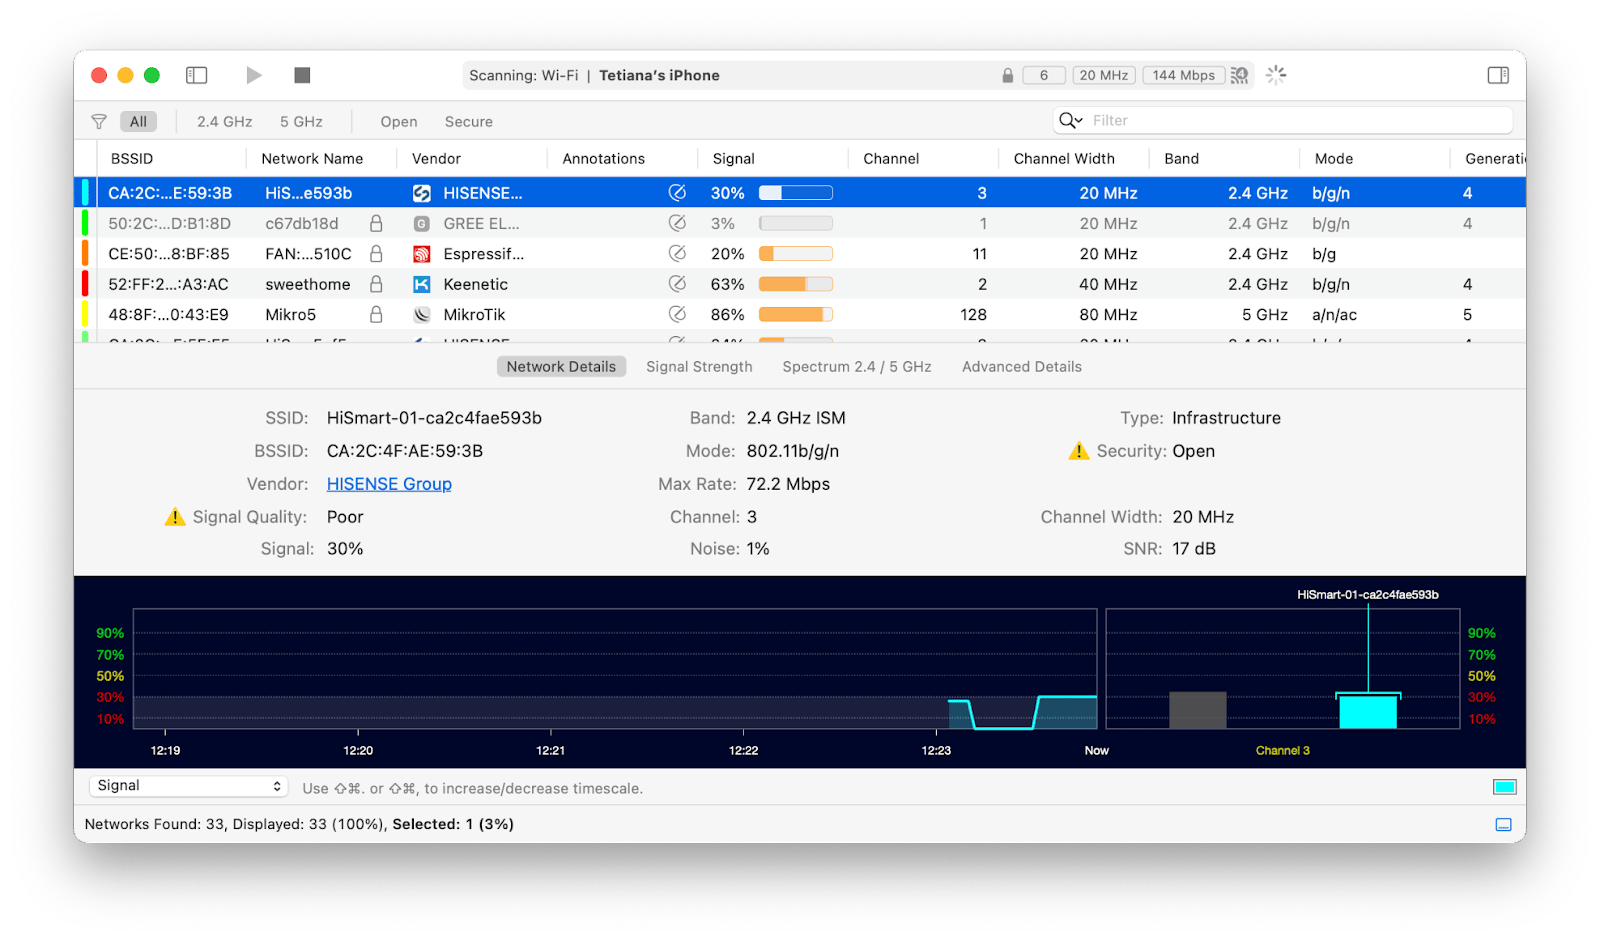Click the 63% signal bar of sweethome

(x=796, y=284)
